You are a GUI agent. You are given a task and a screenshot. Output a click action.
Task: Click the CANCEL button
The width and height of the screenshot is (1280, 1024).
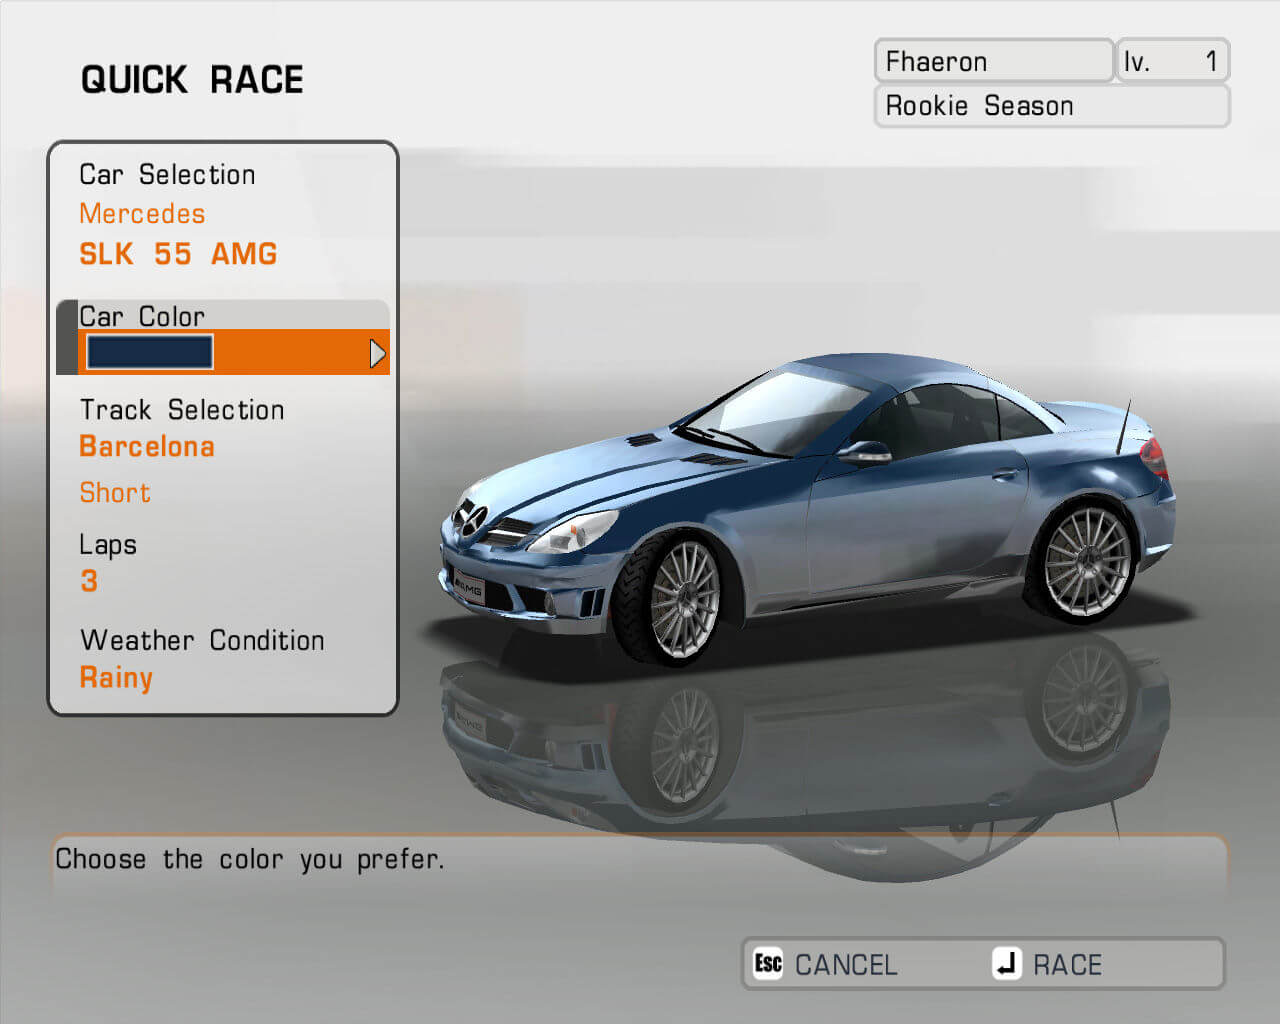[827, 964]
